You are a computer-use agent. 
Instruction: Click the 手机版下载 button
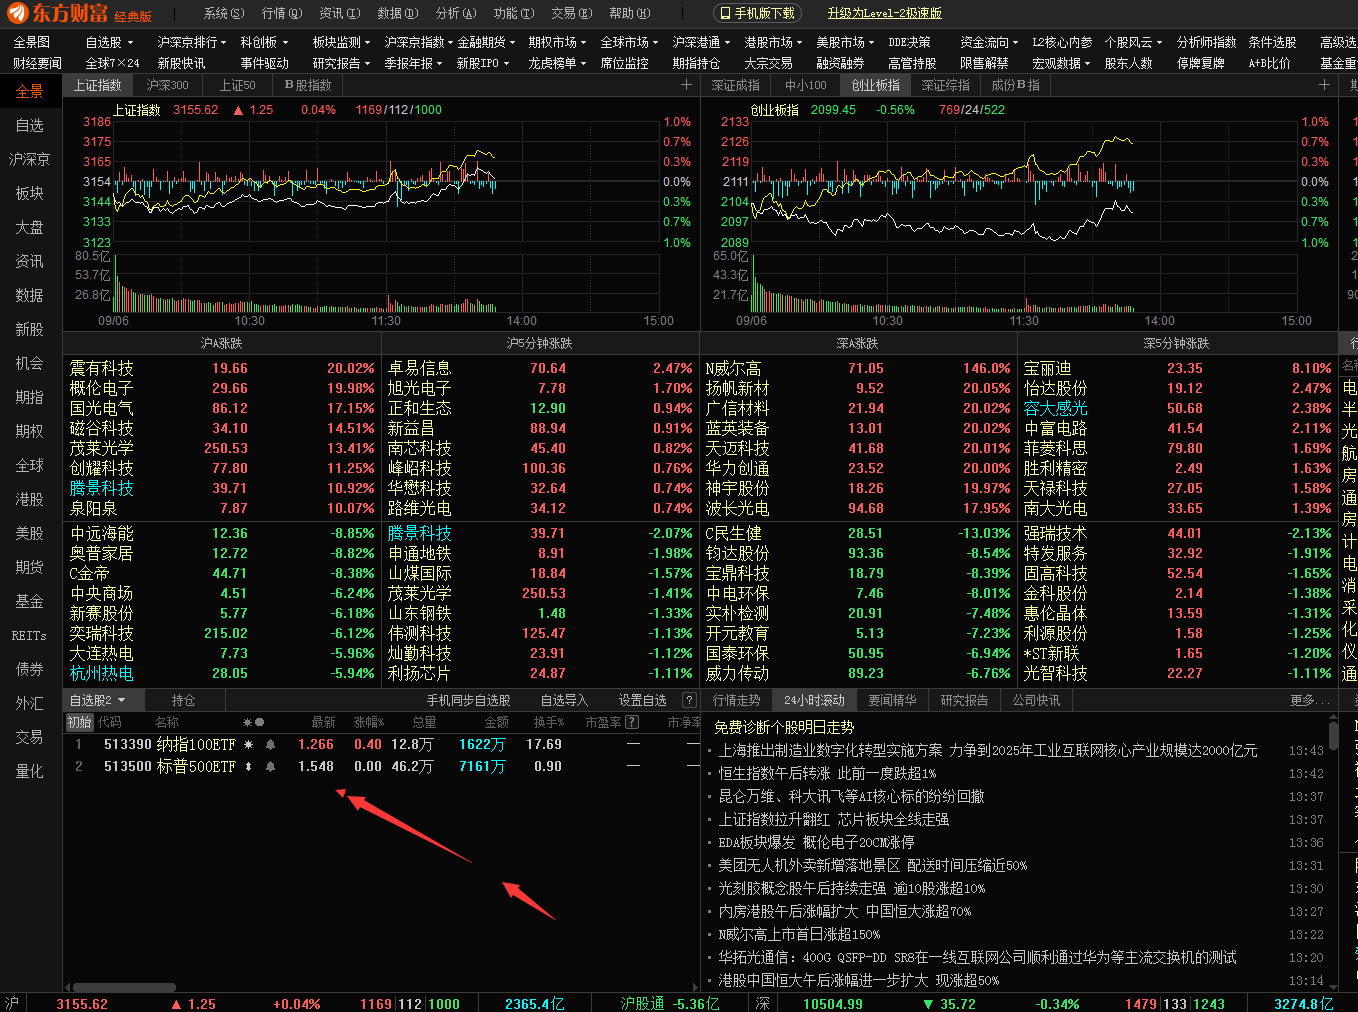coord(756,13)
